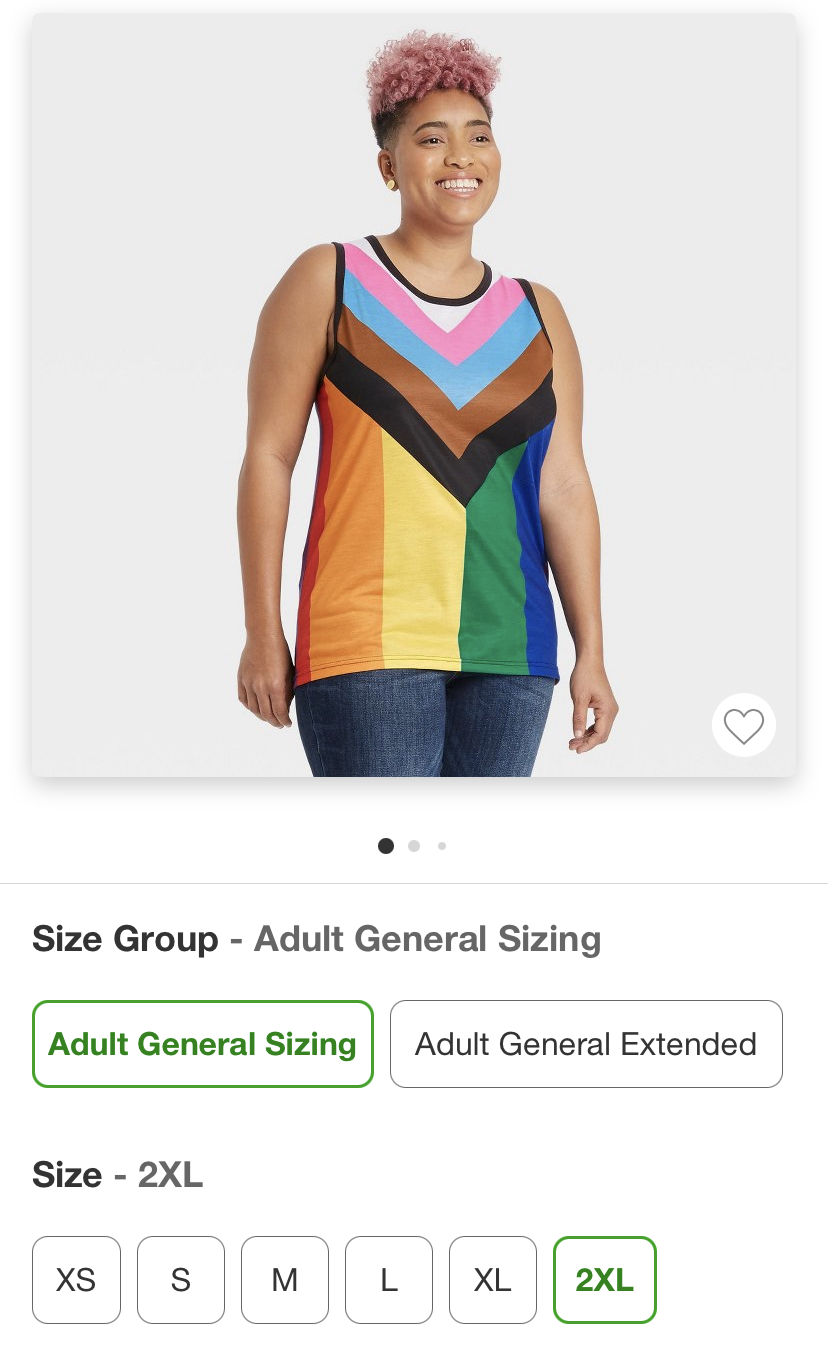The width and height of the screenshot is (828, 1371).
Task: Switch to Adult General Extended sizing
Action: (x=586, y=1044)
